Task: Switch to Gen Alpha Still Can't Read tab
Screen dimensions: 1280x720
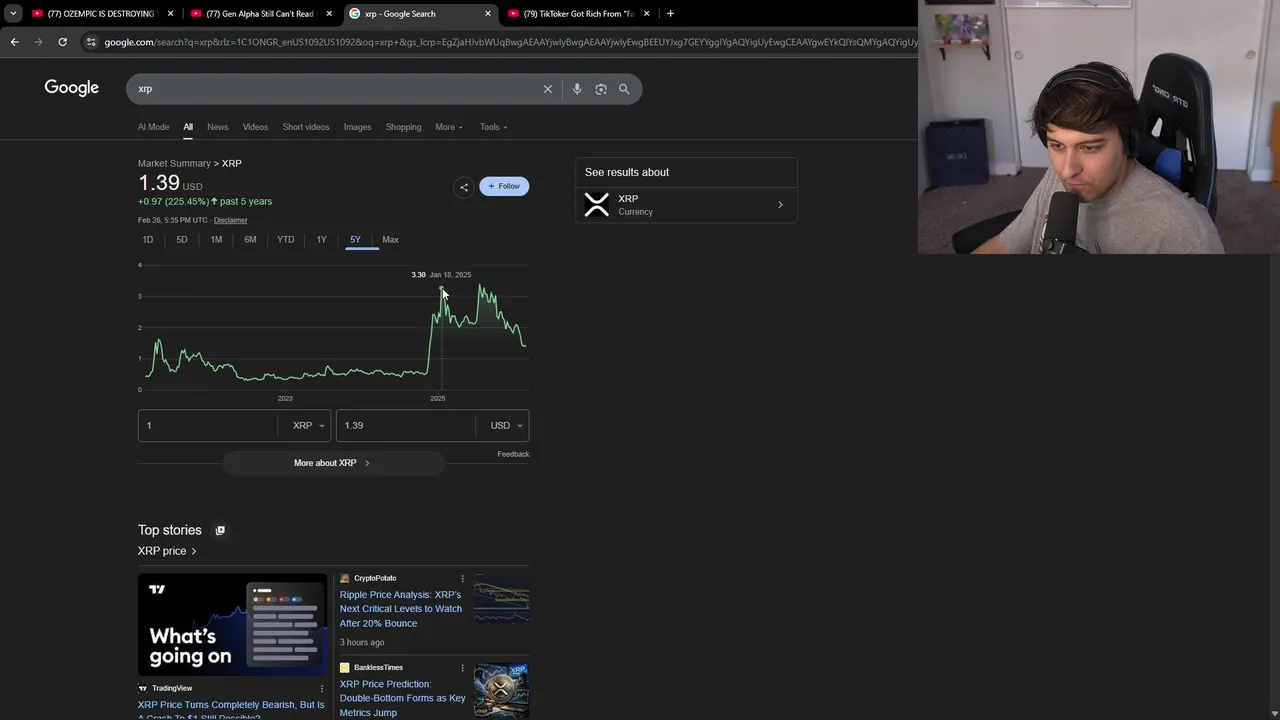Action: [x=259, y=14]
